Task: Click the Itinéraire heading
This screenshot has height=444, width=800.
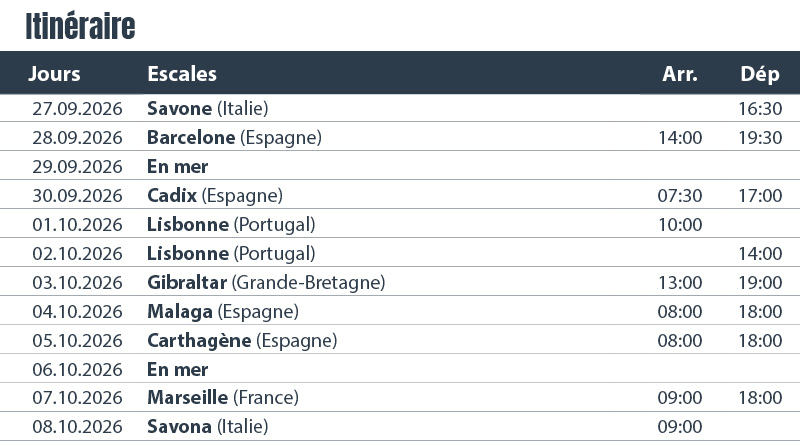Action: 80,27
